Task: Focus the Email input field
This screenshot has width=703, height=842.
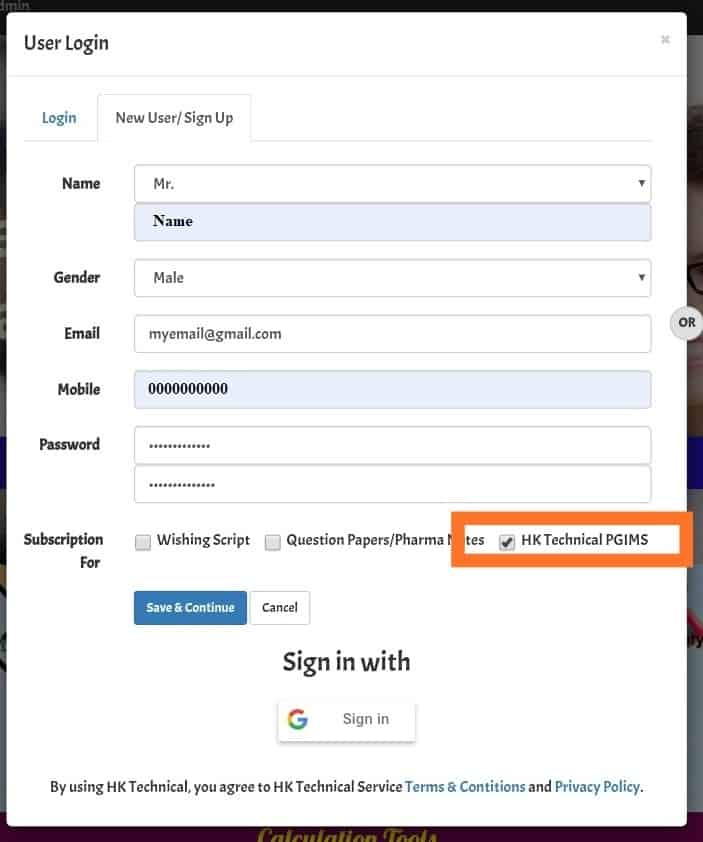Action: (x=393, y=333)
